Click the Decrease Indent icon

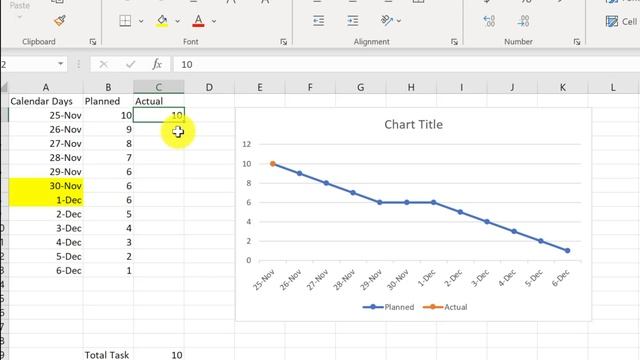click(x=319, y=20)
